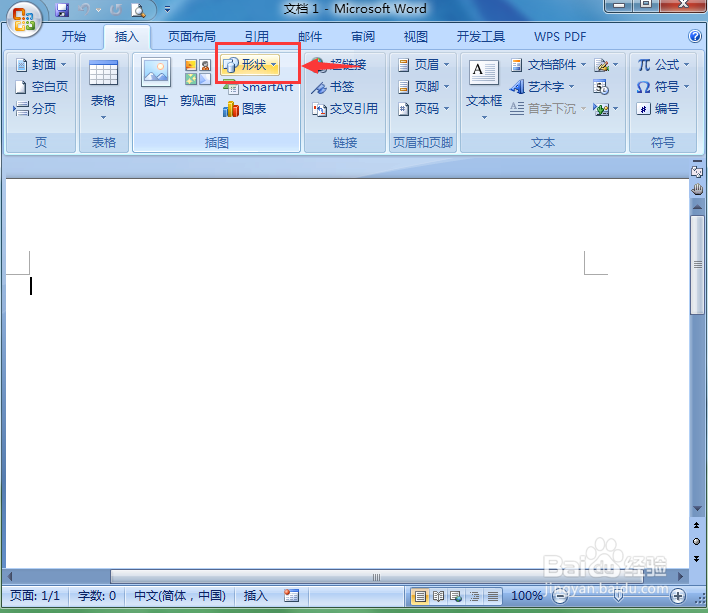
Task: Click the page status 页面: 1/1
Action: 35,596
